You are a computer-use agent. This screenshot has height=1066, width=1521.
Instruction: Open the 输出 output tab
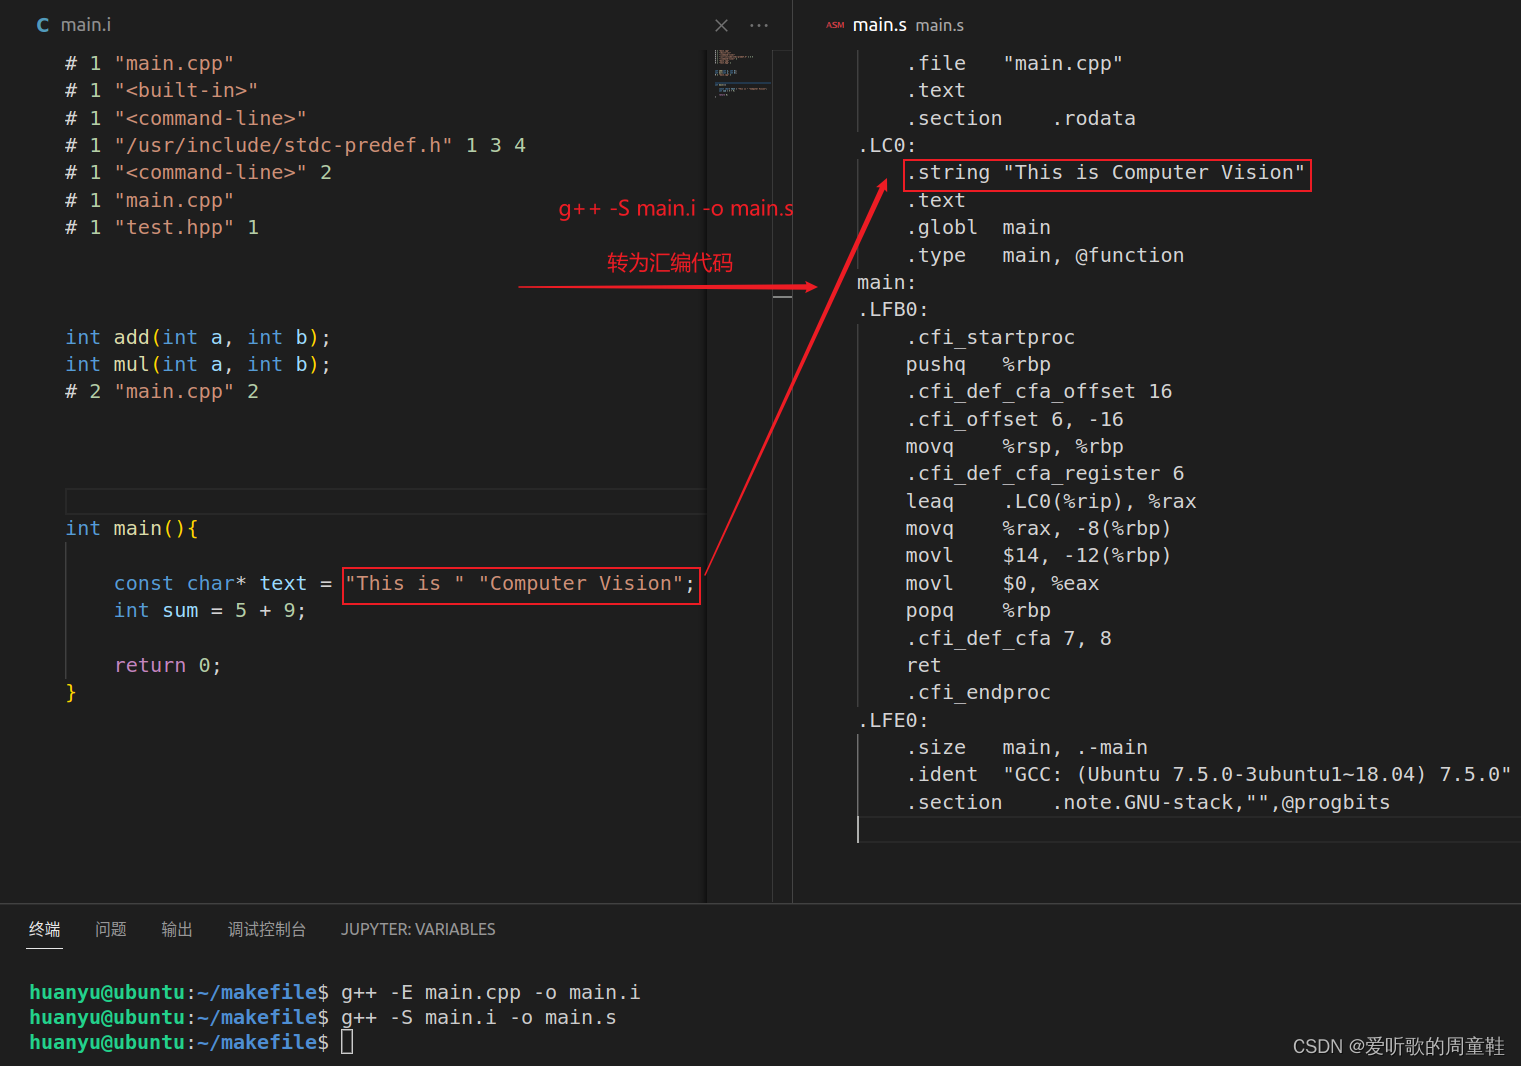point(177,929)
